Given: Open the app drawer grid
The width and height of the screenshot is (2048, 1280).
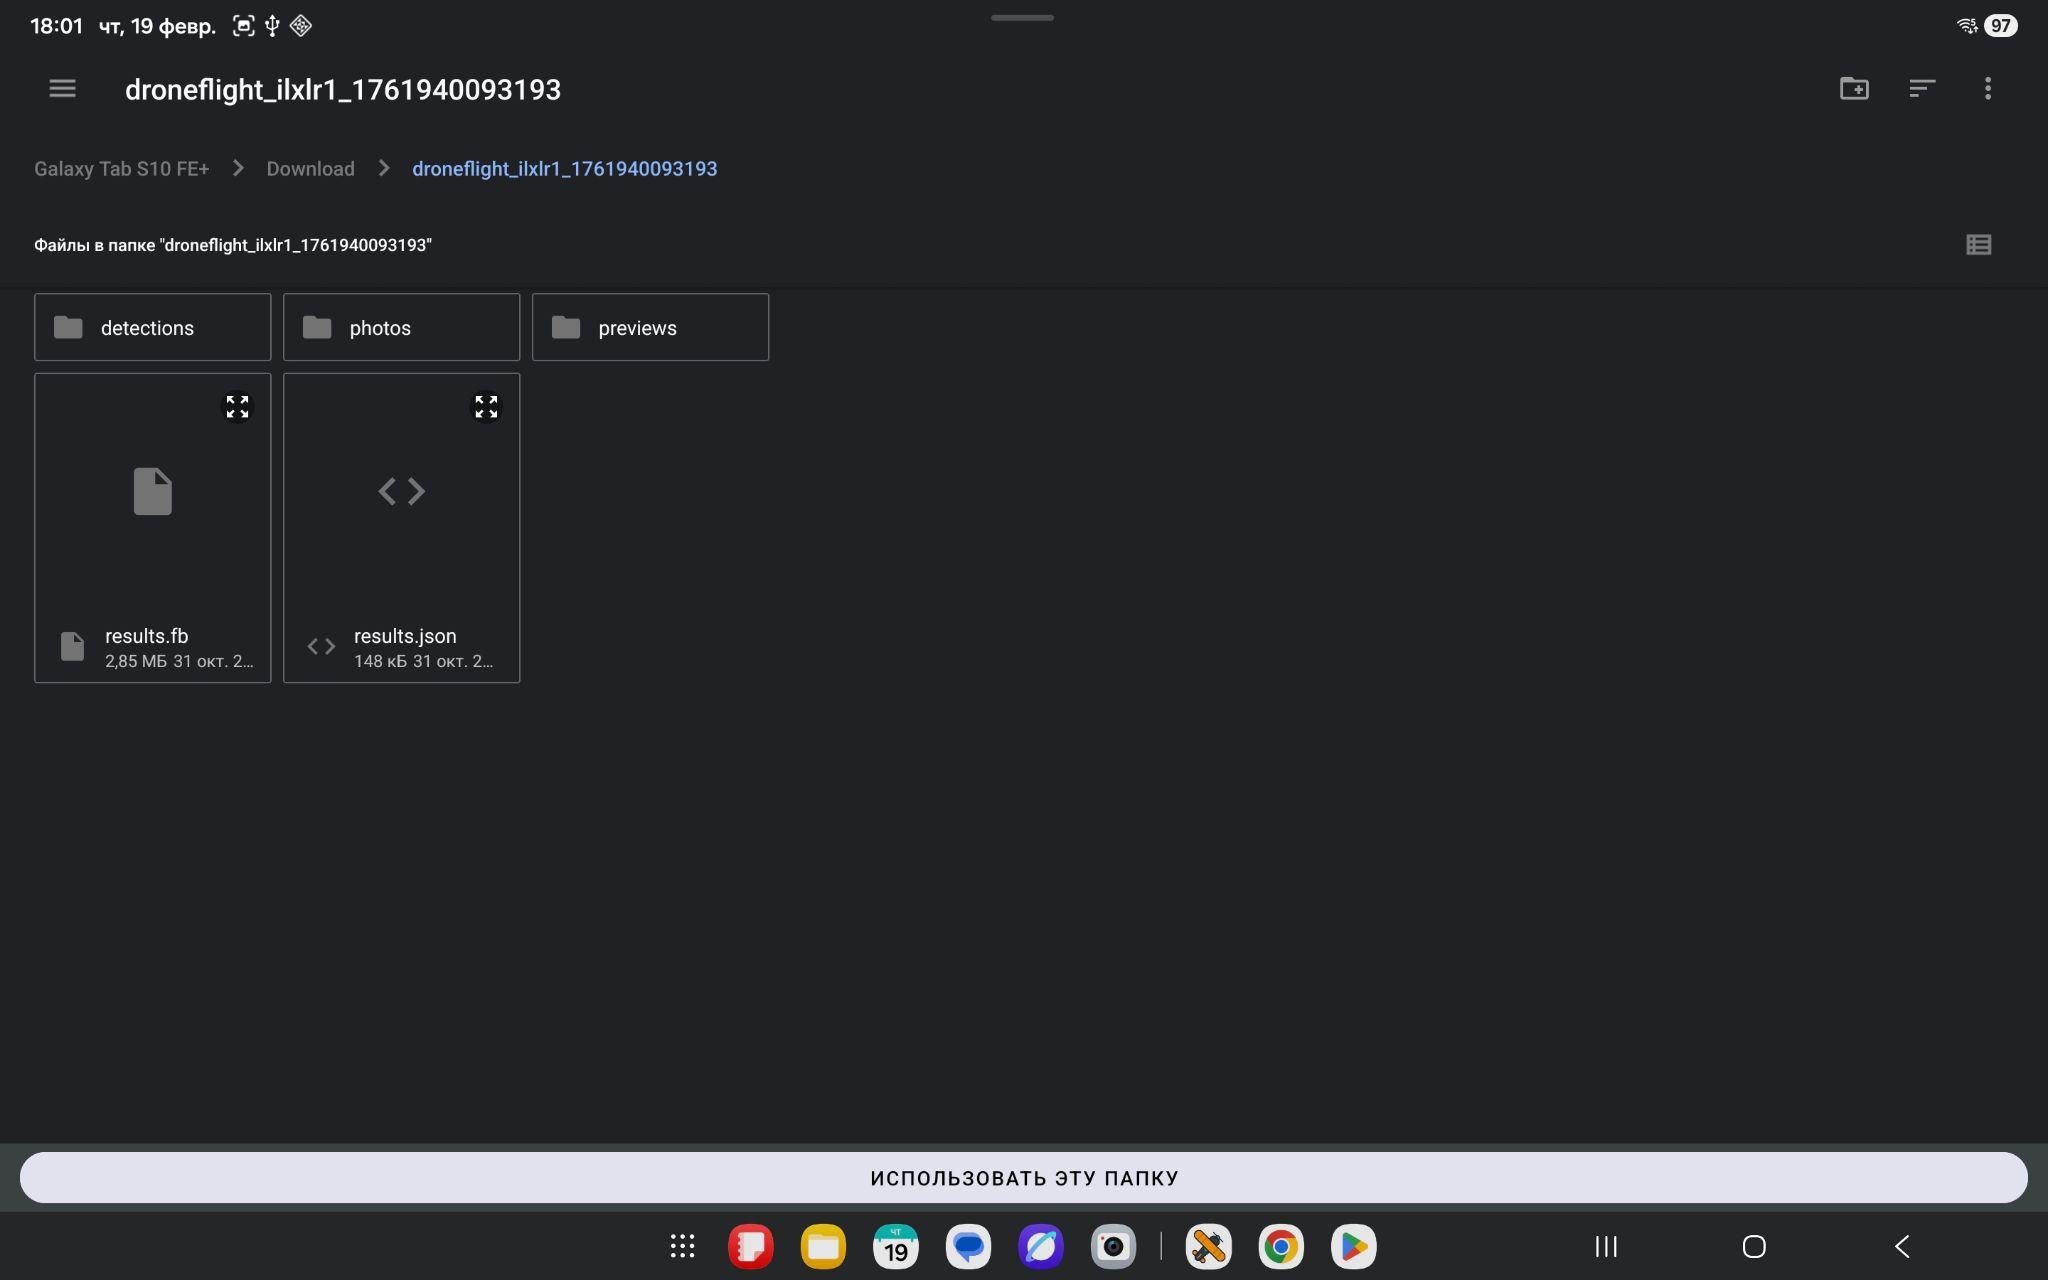Looking at the screenshot, I should (682, 1246).
